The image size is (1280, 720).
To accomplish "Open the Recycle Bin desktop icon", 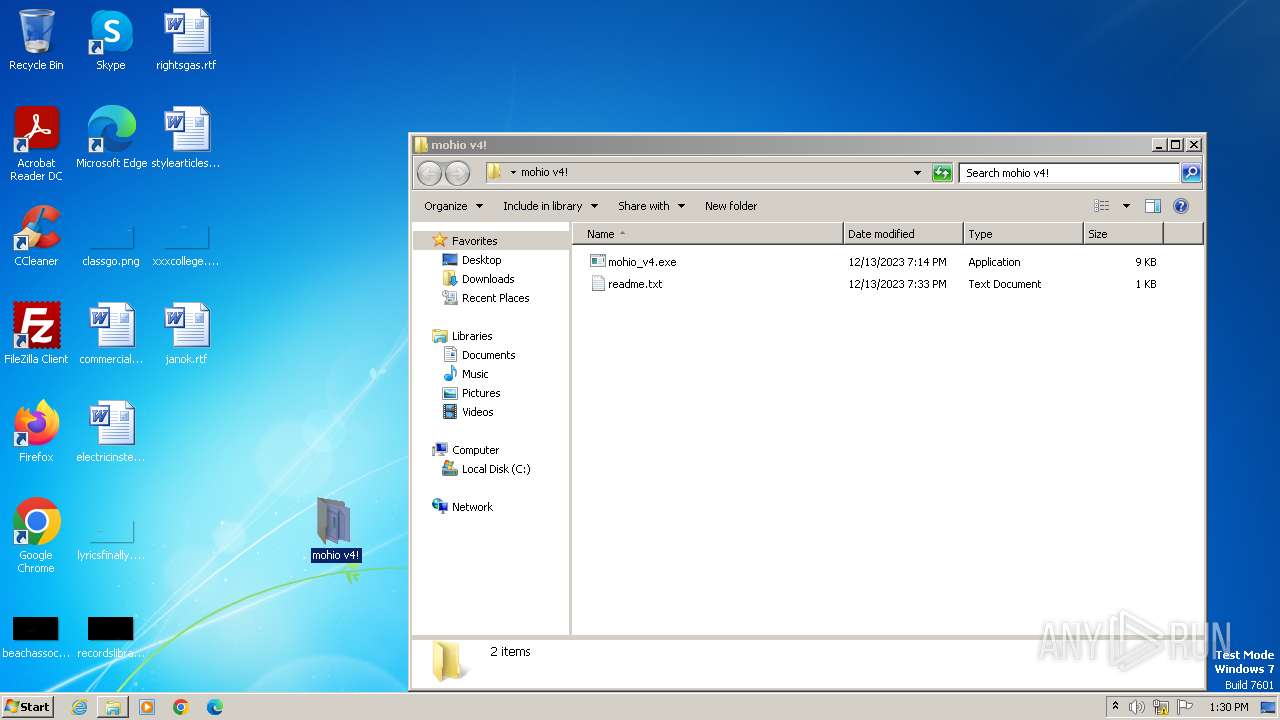I will [36, 40].
